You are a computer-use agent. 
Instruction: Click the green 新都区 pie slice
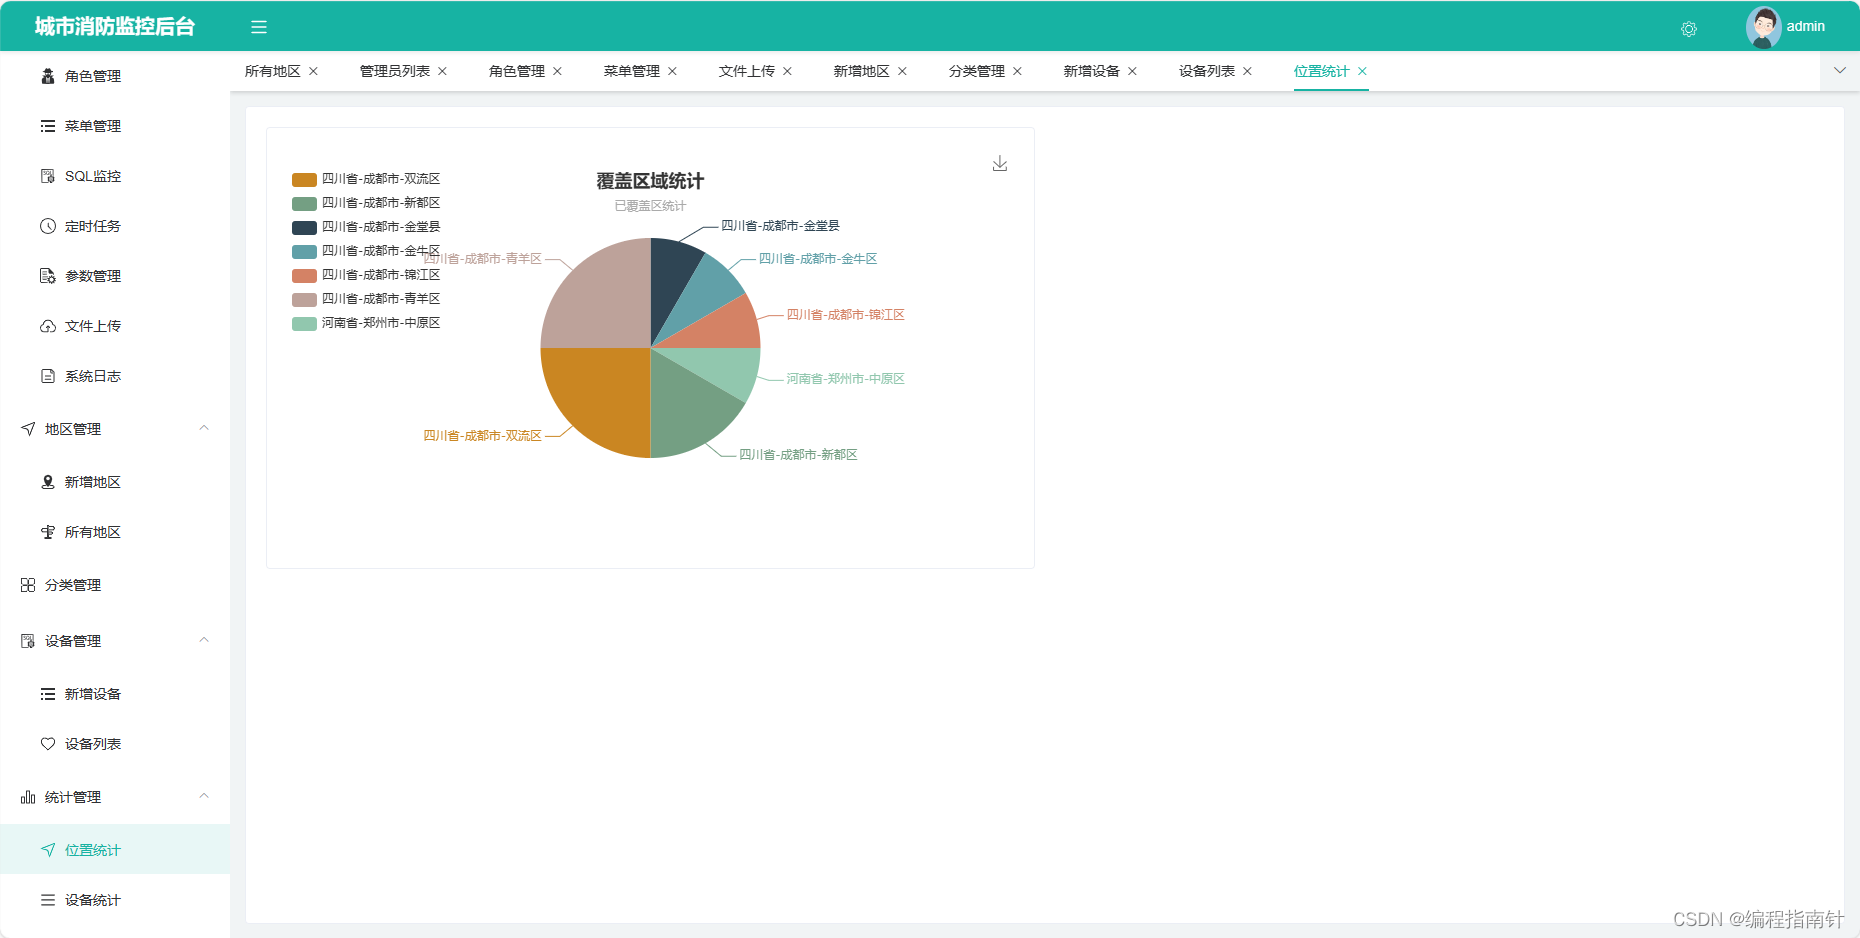pyautogui.click(x=688, y=412)
